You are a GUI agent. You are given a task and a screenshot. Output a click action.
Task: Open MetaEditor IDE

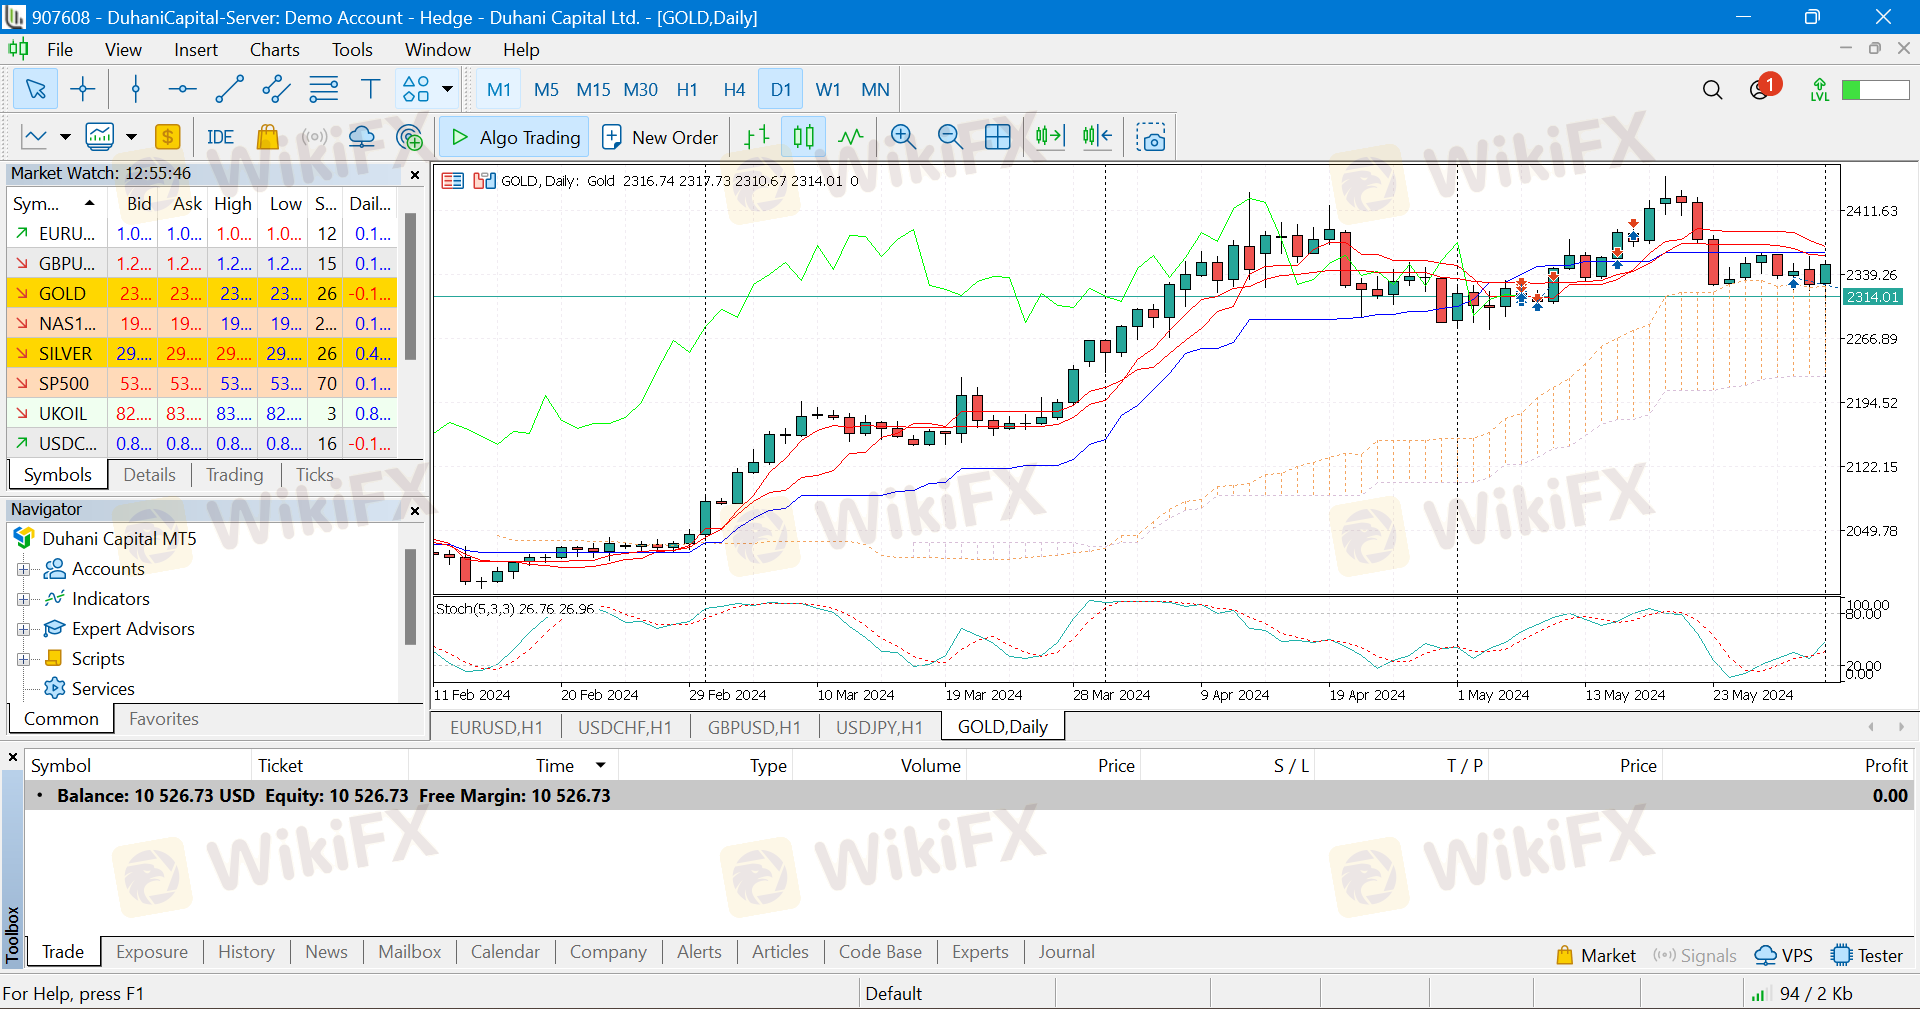click(220, 137)
